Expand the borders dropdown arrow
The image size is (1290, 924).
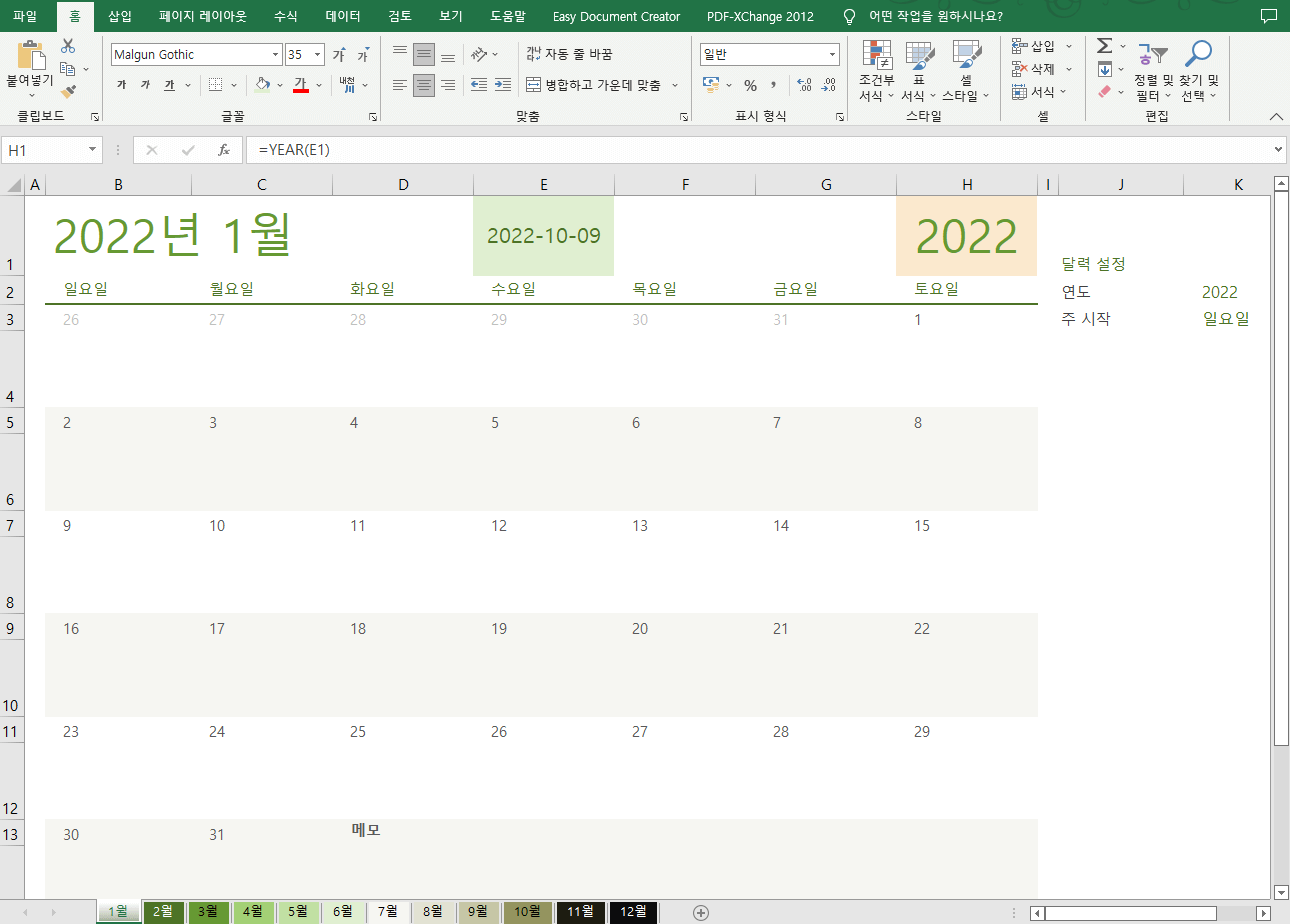click(x=234, y=85)
